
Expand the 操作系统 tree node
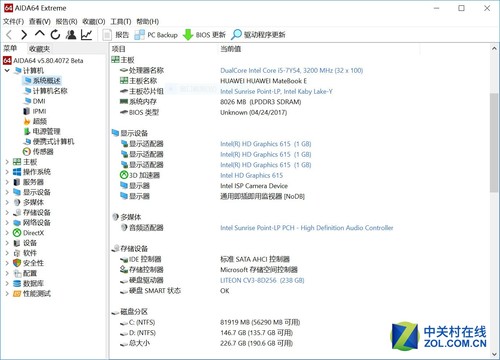[7, 172]
